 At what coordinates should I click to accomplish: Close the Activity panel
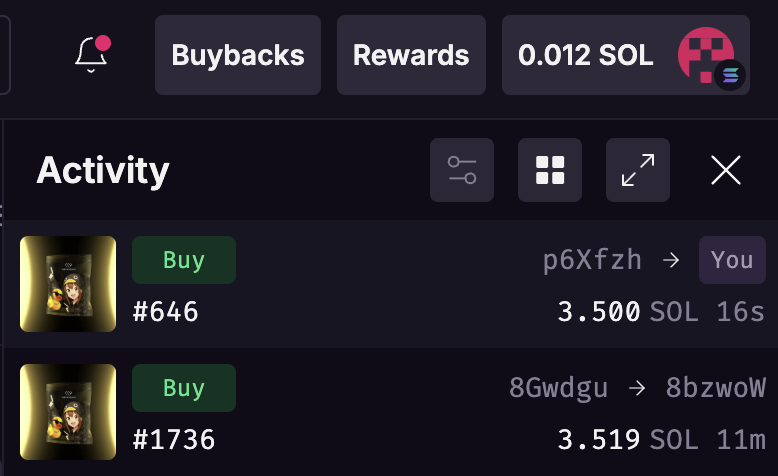(x=726, y=171)
